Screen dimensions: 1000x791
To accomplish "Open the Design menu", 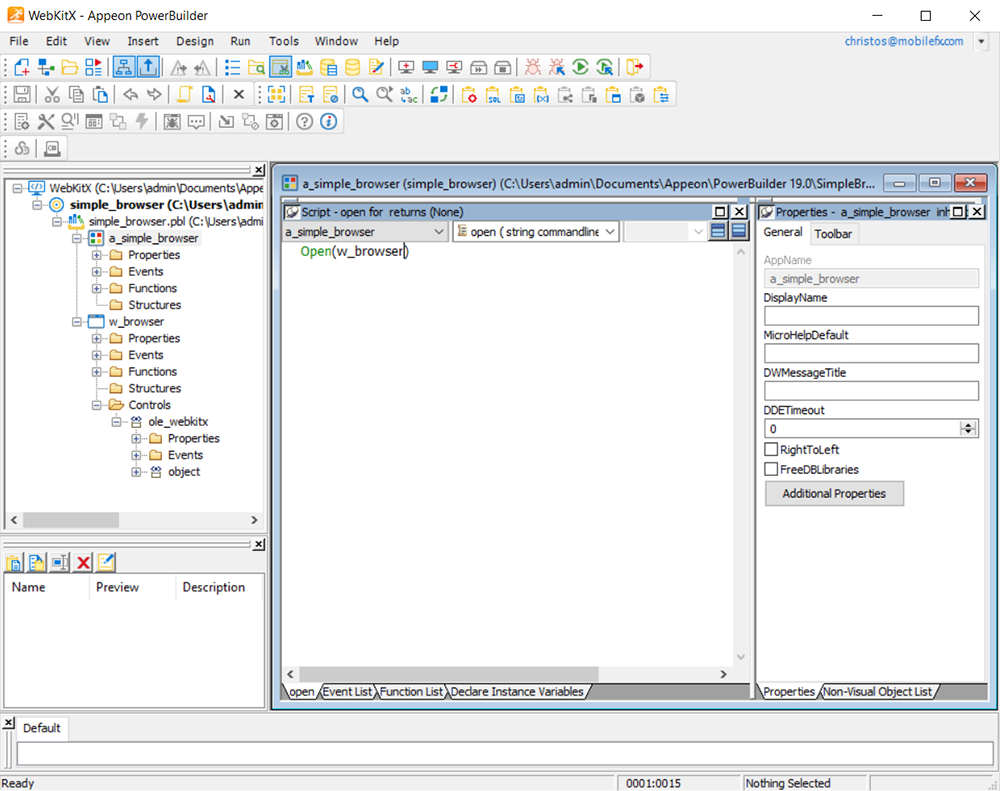I will 195,41.
